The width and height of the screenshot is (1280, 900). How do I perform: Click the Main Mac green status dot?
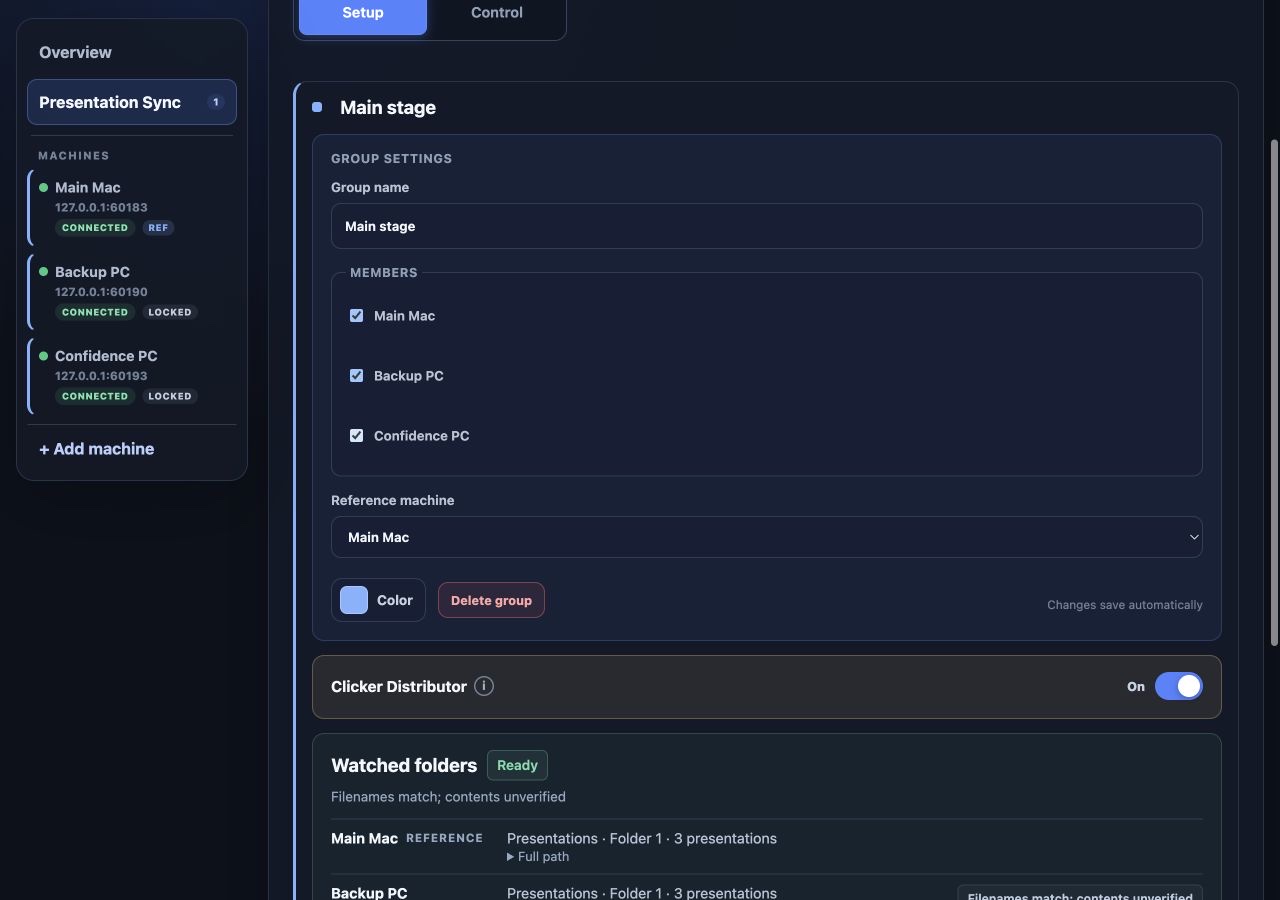tap(43, 187)
